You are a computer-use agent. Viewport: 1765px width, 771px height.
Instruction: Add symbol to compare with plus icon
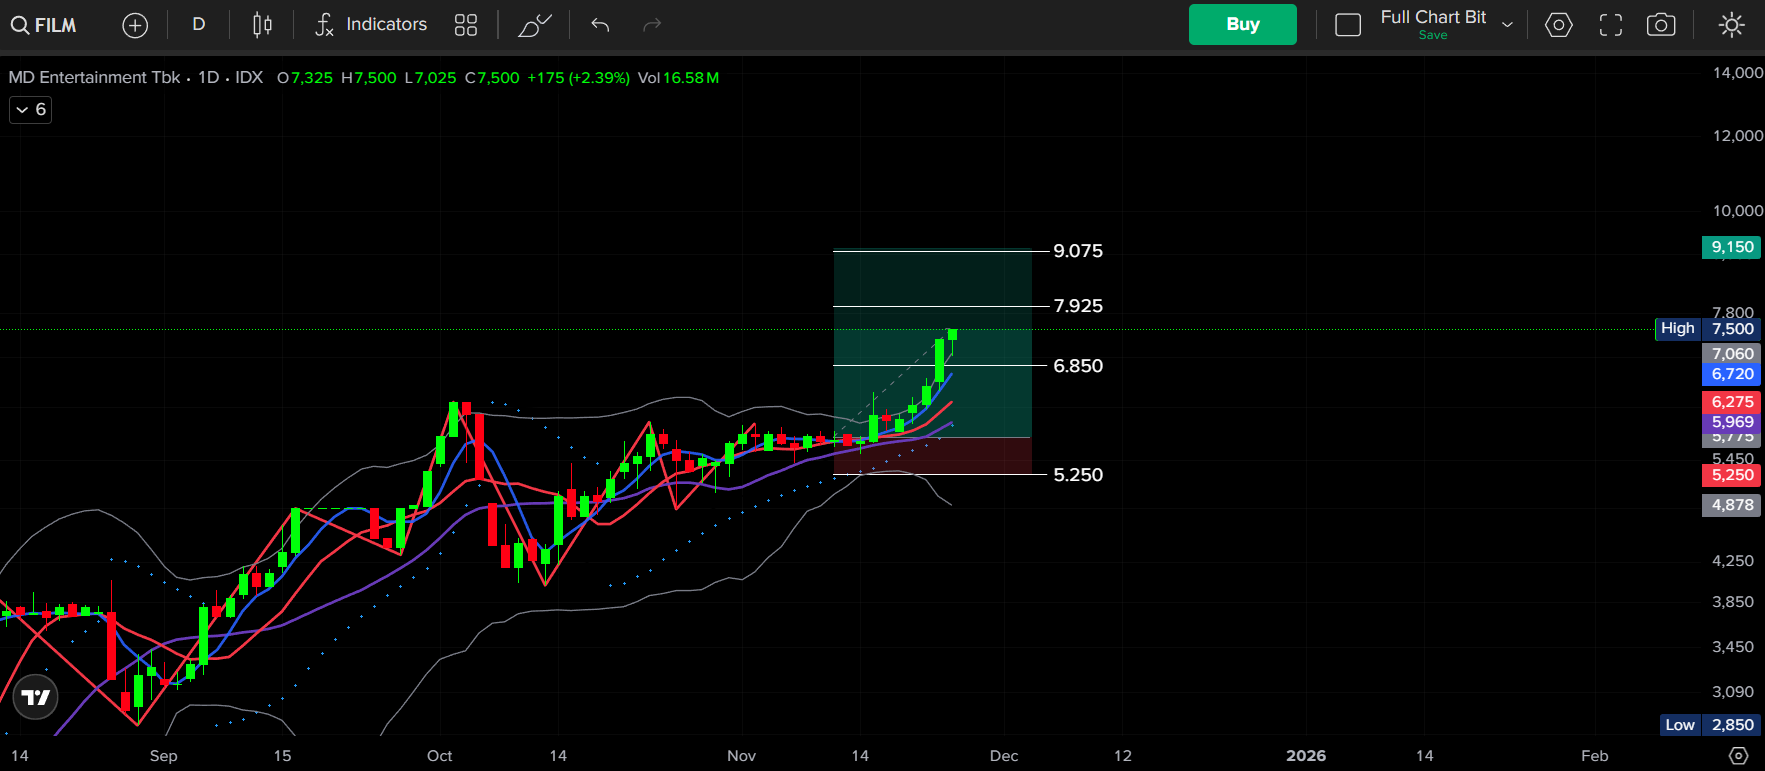pyautogui.click(x=135, y=25)
